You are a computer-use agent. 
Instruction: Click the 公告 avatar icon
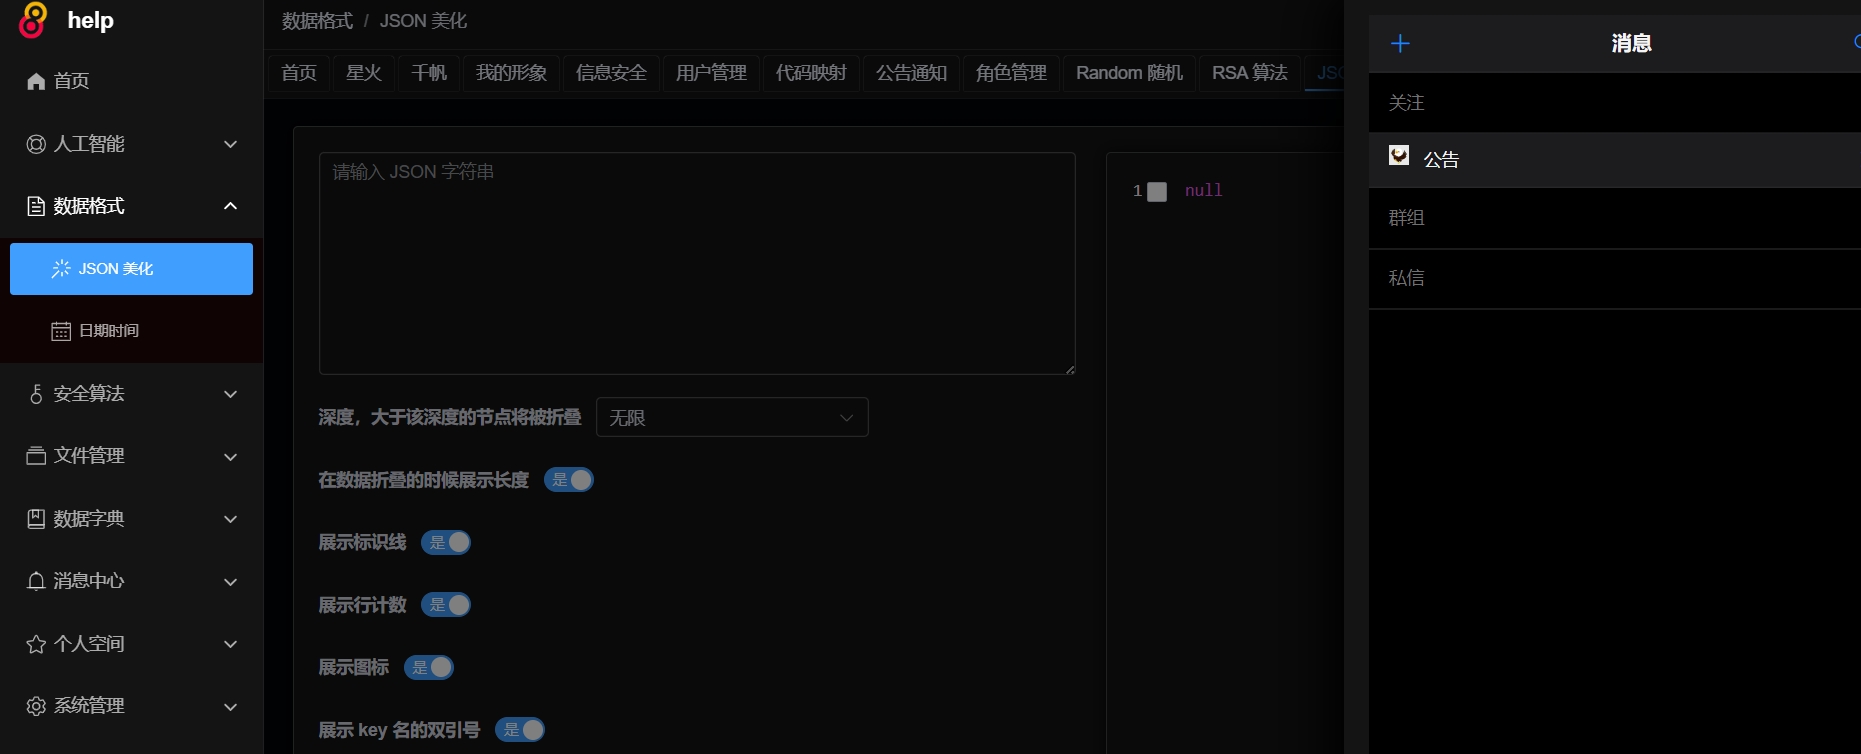point(1399,155)
